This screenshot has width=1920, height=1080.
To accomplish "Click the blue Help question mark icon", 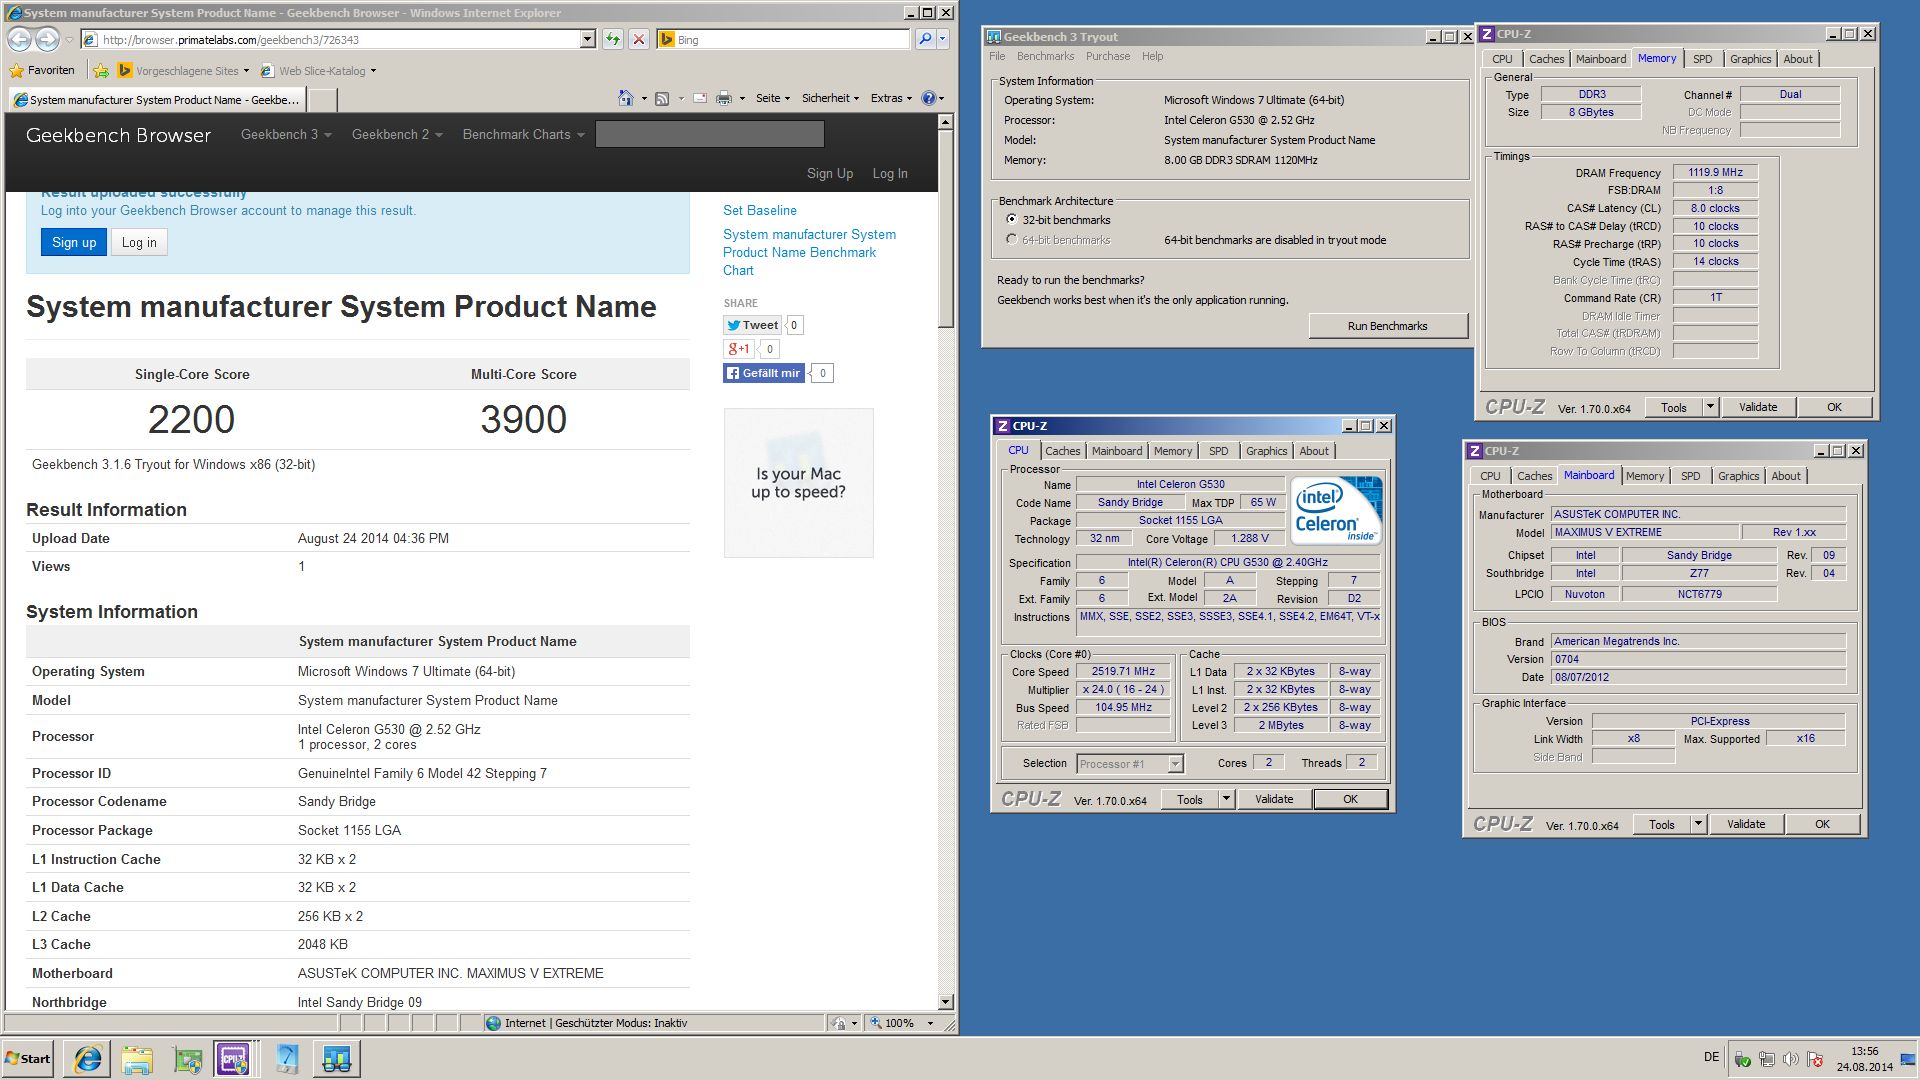I will click(928, 98).
